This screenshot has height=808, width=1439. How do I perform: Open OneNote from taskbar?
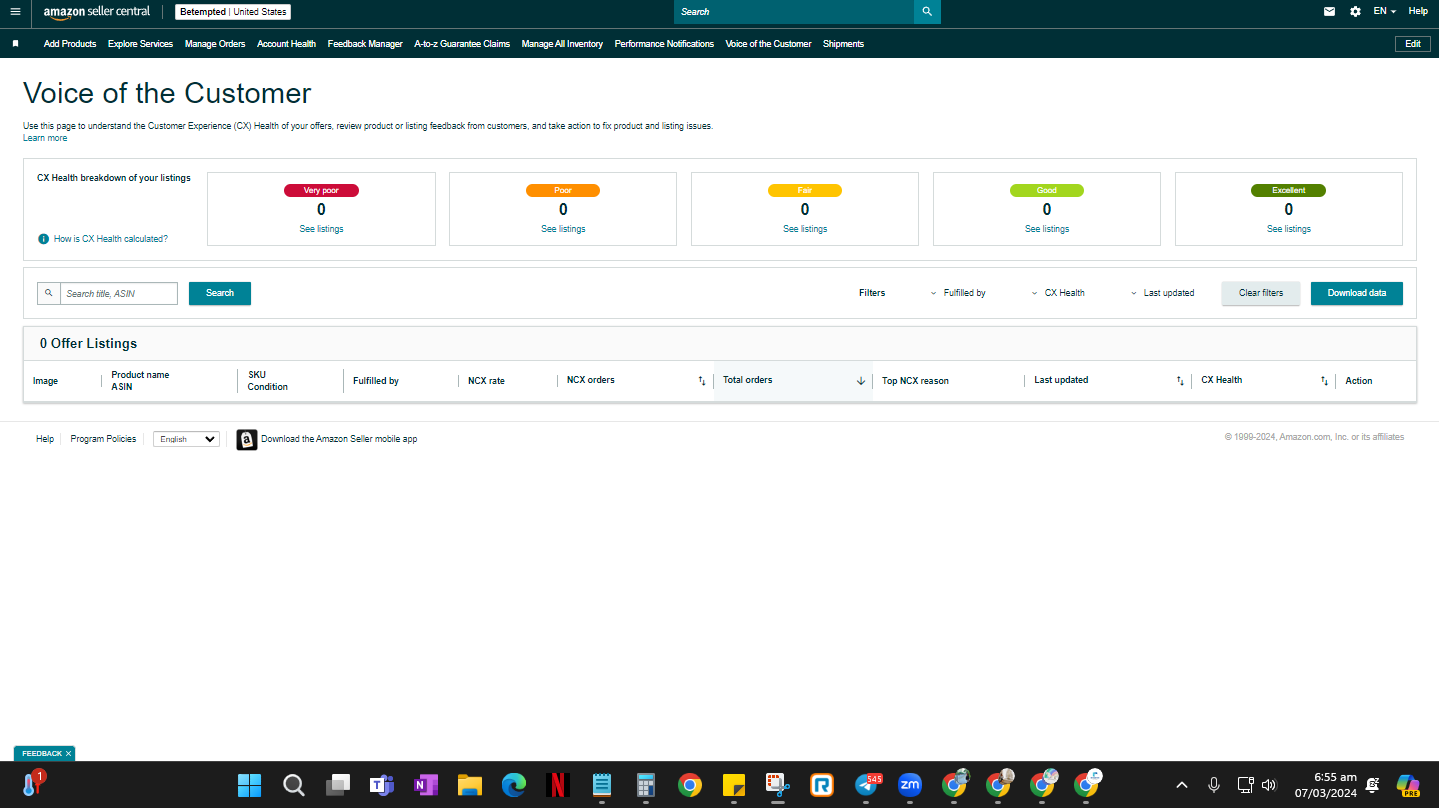click(x=426, y=785)
